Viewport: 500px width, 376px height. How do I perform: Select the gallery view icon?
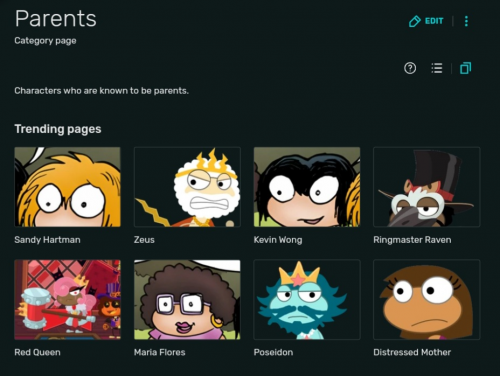point(465,68)
